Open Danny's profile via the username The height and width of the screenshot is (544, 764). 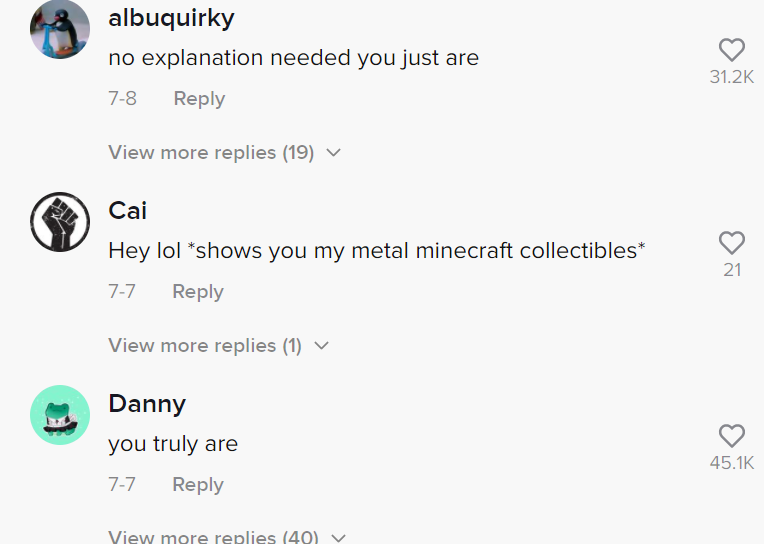147,404
